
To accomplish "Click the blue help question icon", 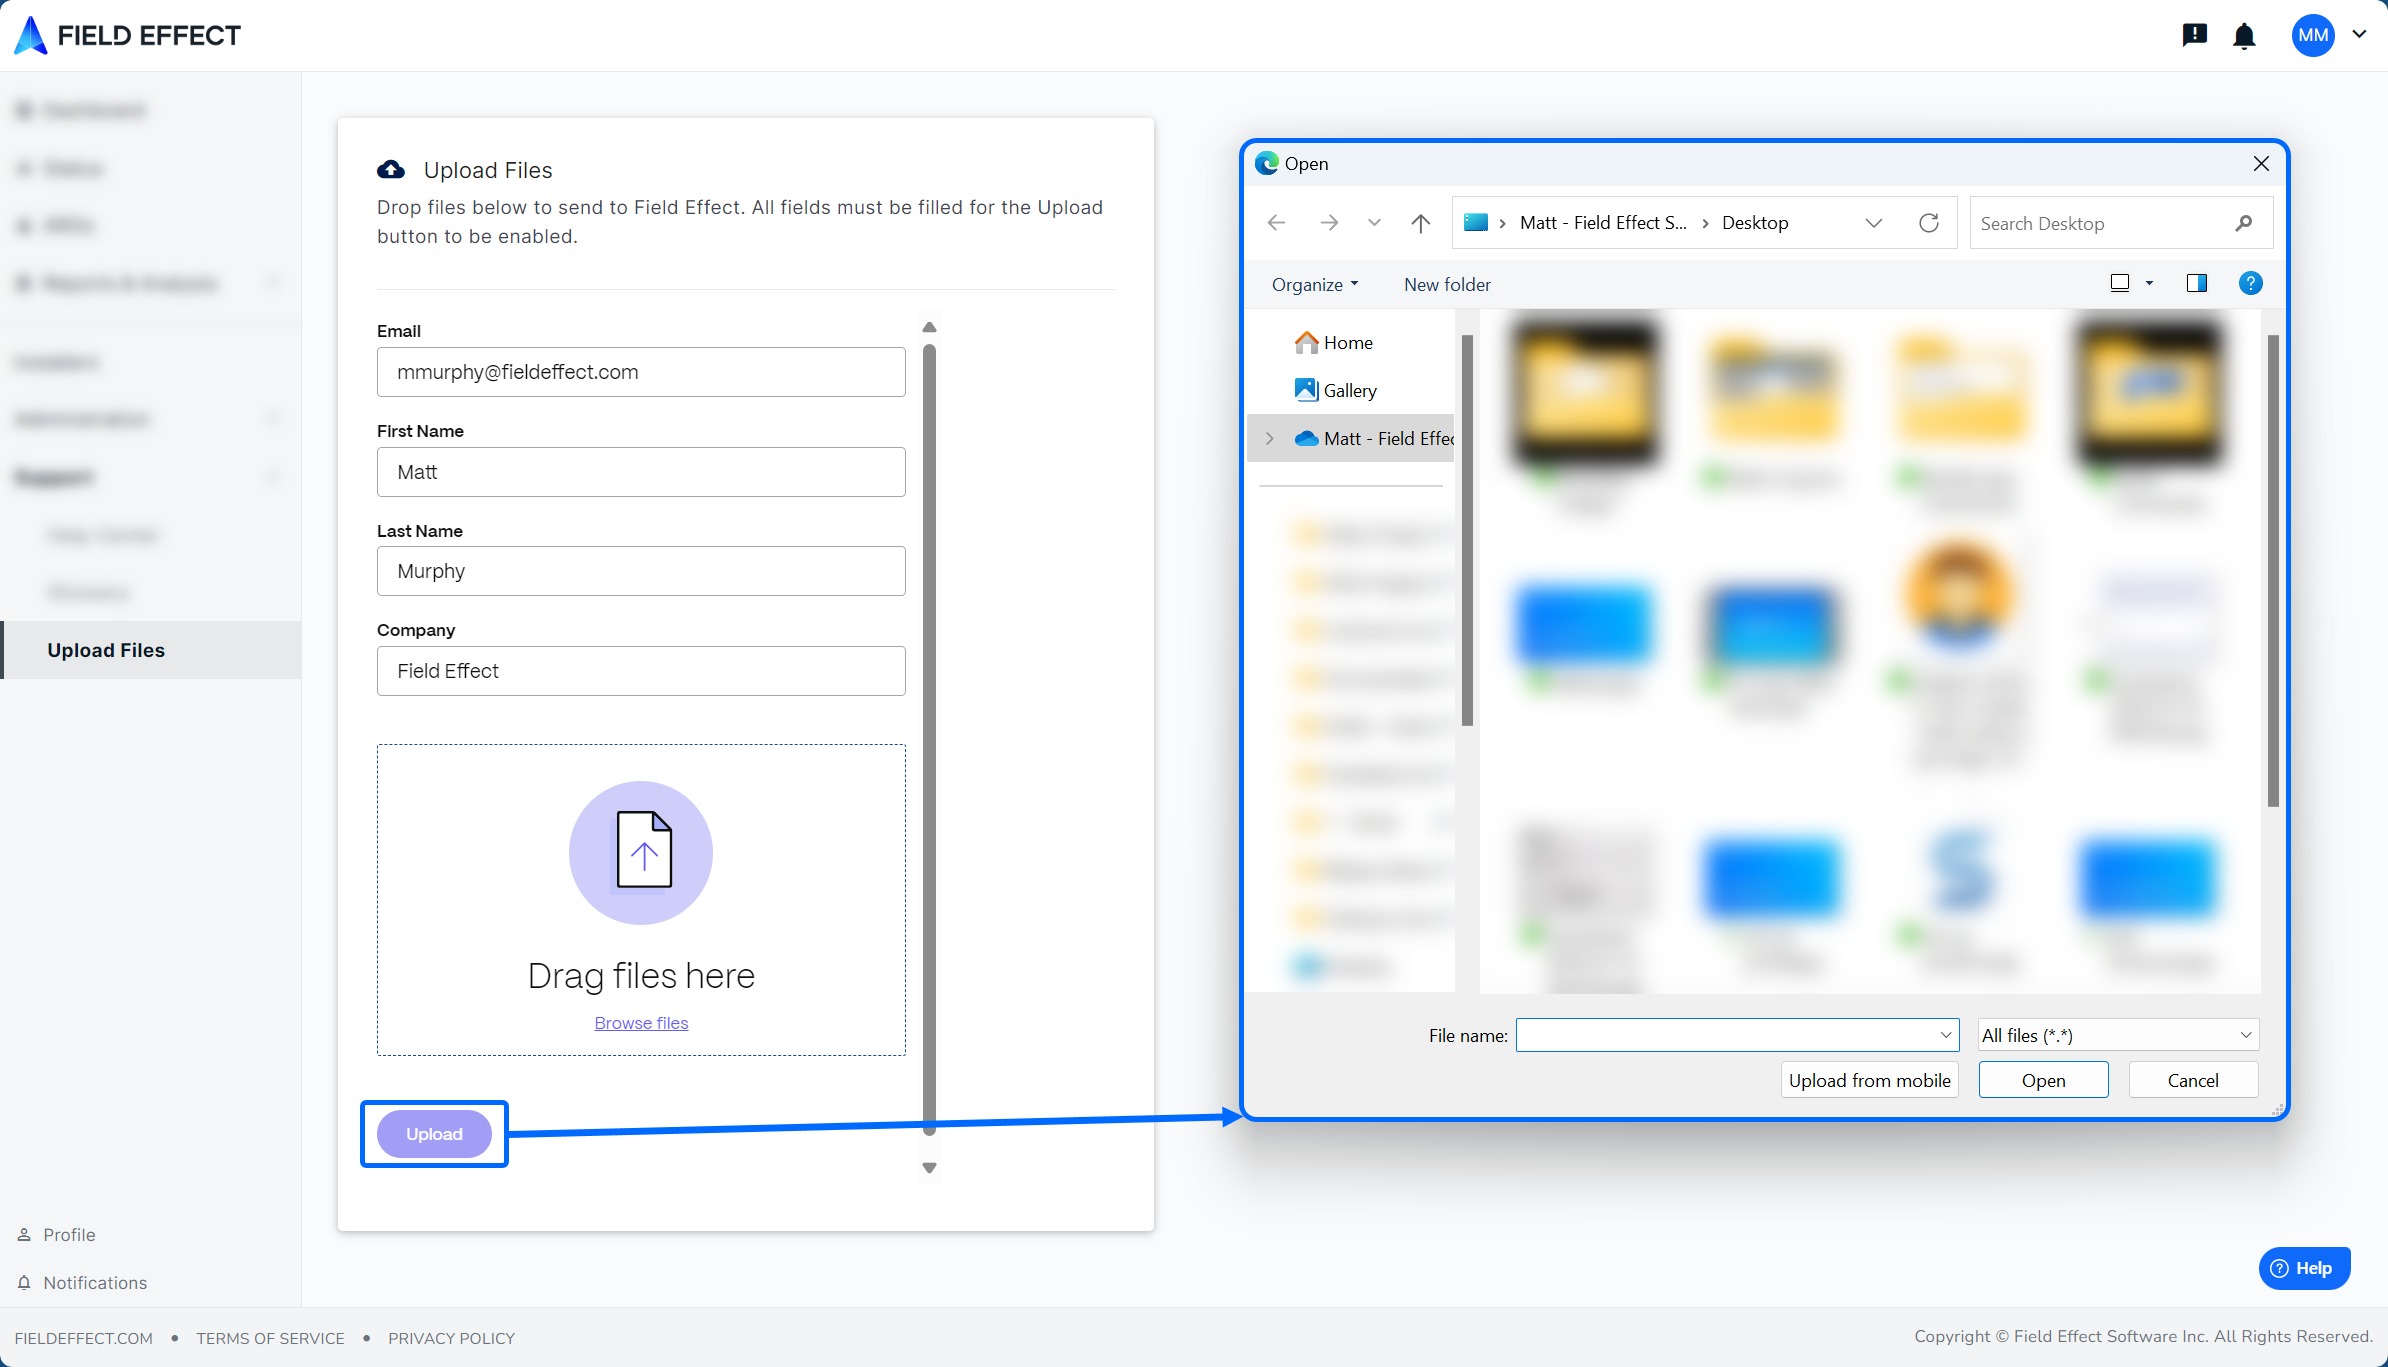I will (2250, 284).
